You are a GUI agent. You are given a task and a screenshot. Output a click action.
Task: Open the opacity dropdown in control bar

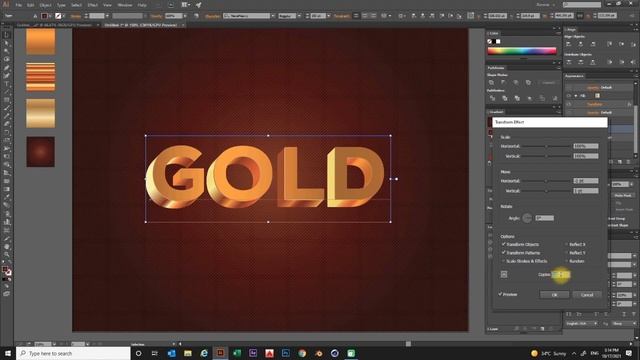(185, 16)
